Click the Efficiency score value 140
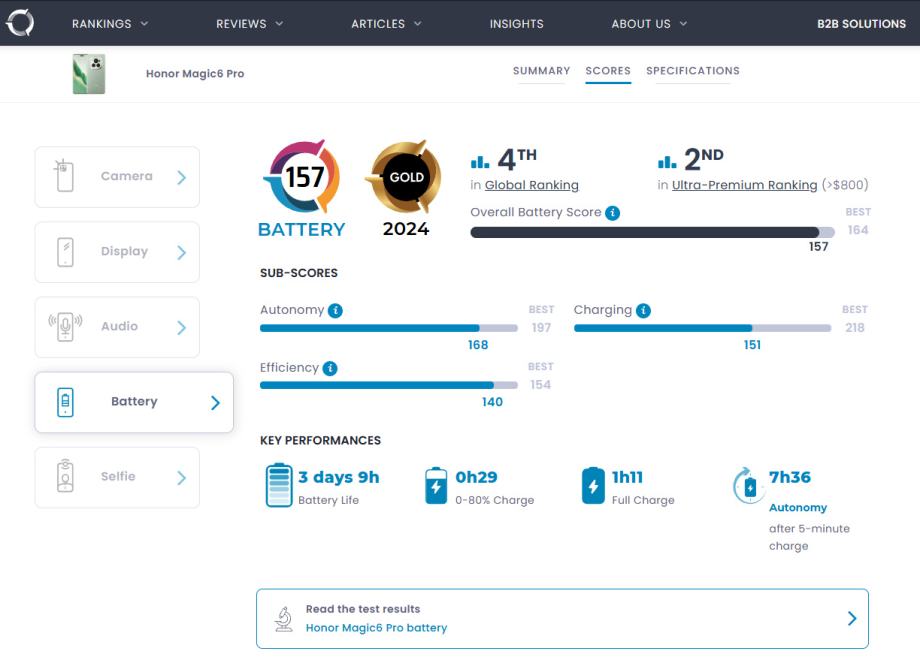 point(492,402)
